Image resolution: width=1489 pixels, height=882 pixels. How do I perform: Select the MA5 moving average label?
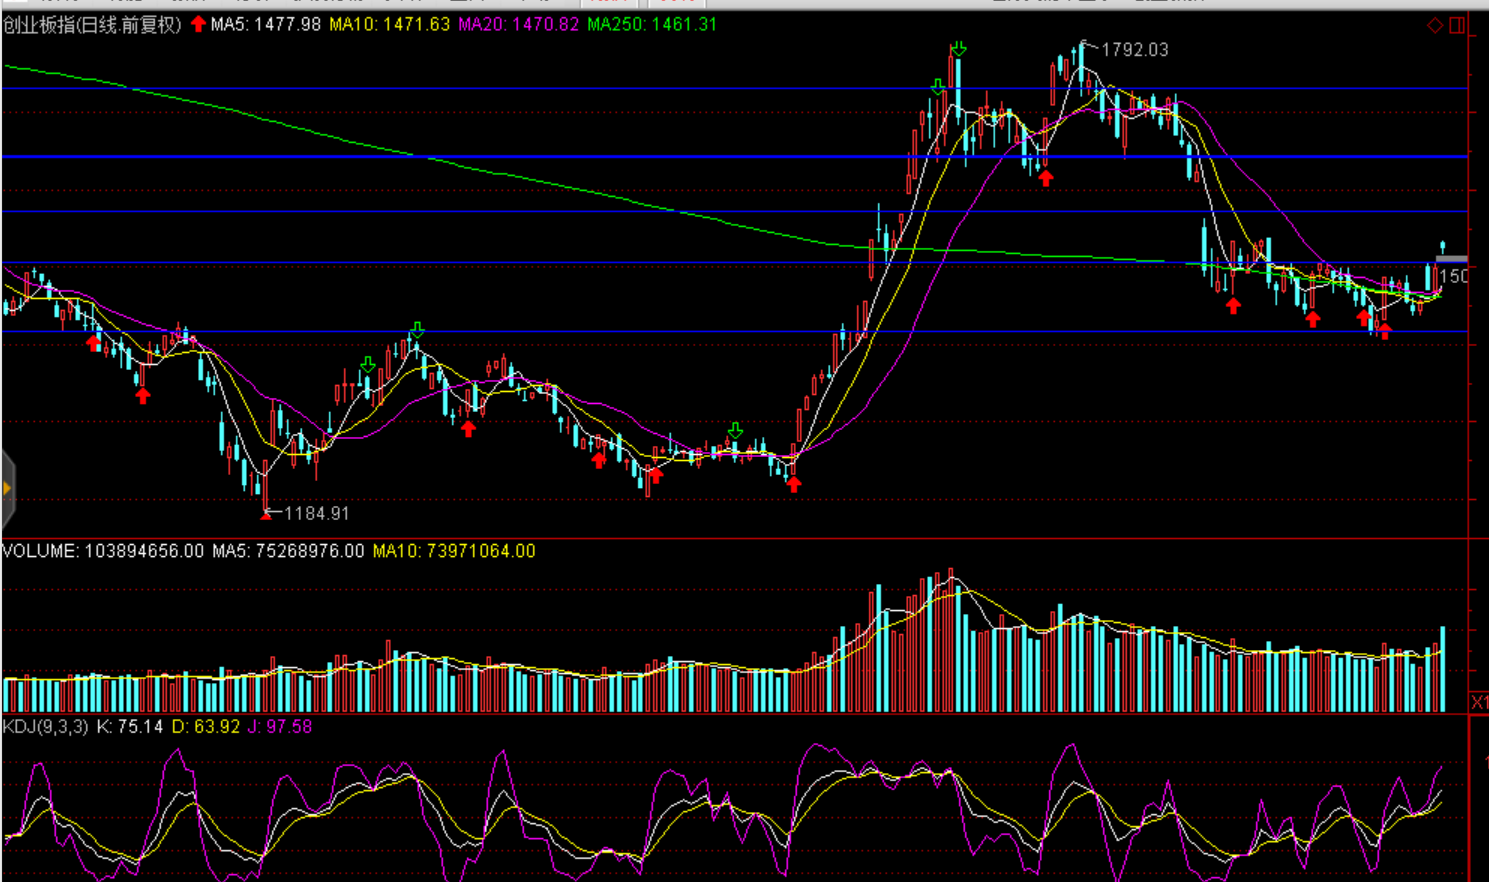265,24
